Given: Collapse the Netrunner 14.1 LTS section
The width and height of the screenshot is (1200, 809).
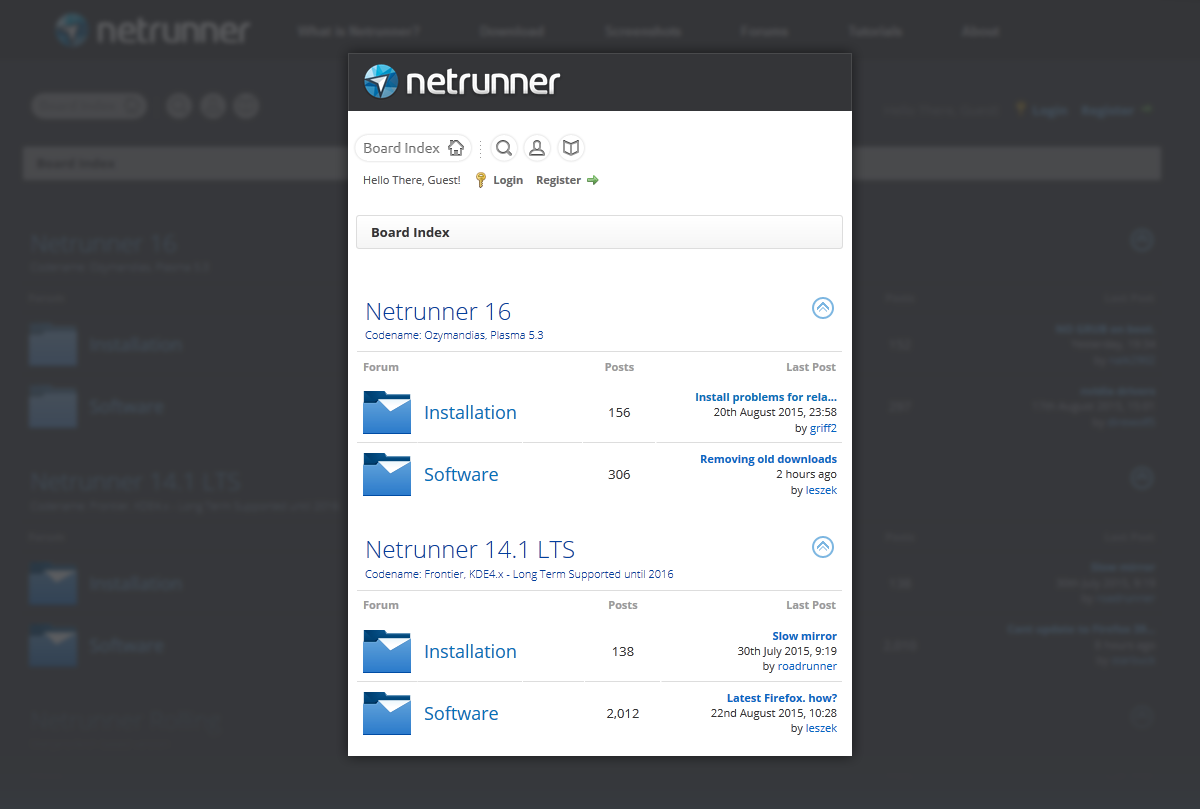Looking at the screenshot, I should point(822,546).
